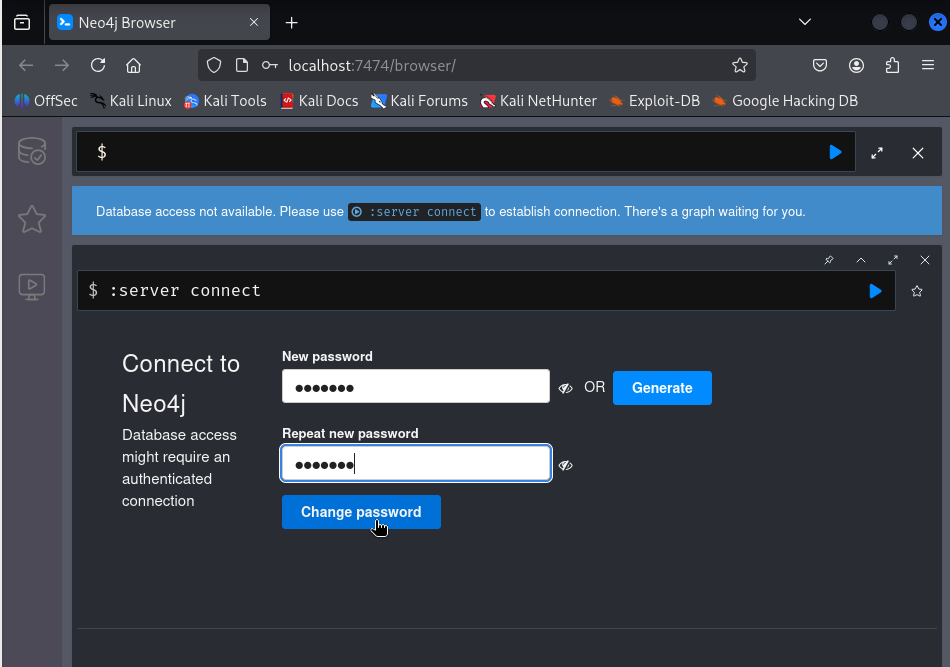Viewport: 950px width, 667px height.
Task: Show the site information page icon
Action: click(x=242, y=65)
